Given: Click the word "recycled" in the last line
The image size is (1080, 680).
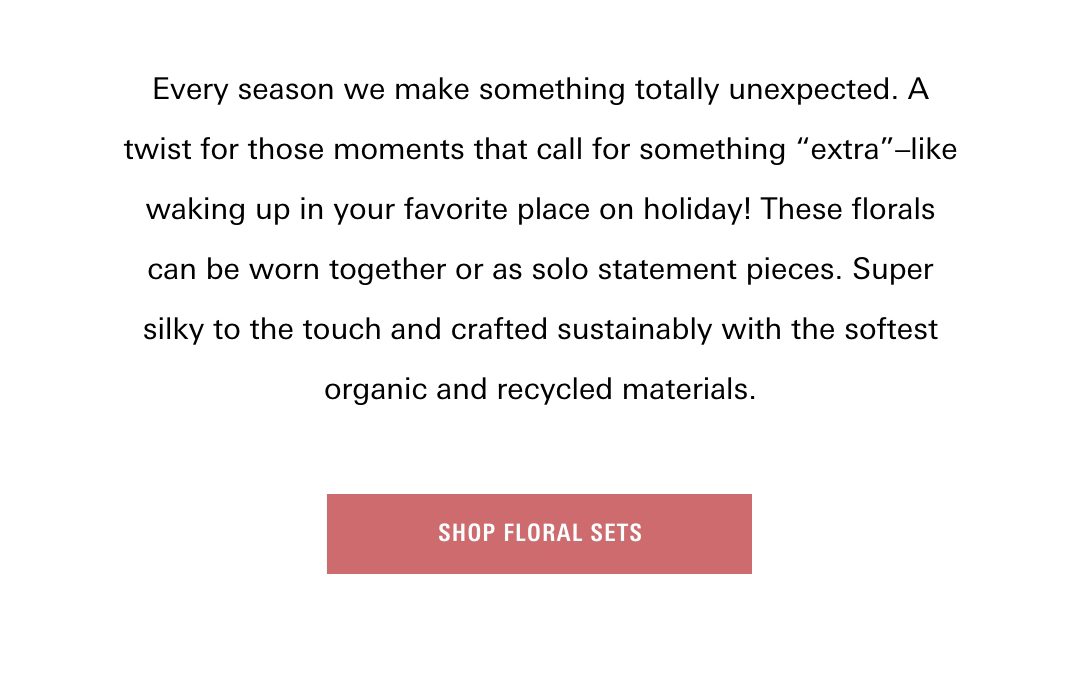Looking at the screenshot, I should (x=554, y=390).
